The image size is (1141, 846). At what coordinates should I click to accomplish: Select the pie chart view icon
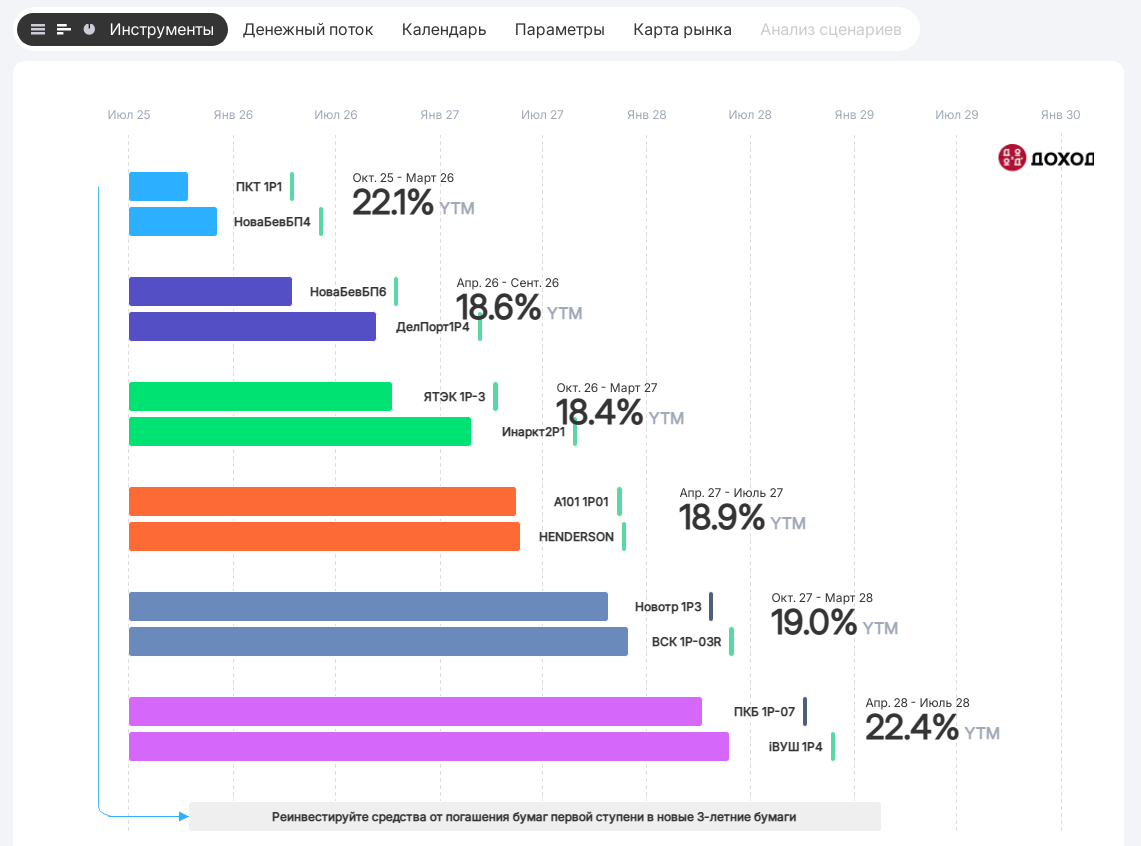click(90, 30)
